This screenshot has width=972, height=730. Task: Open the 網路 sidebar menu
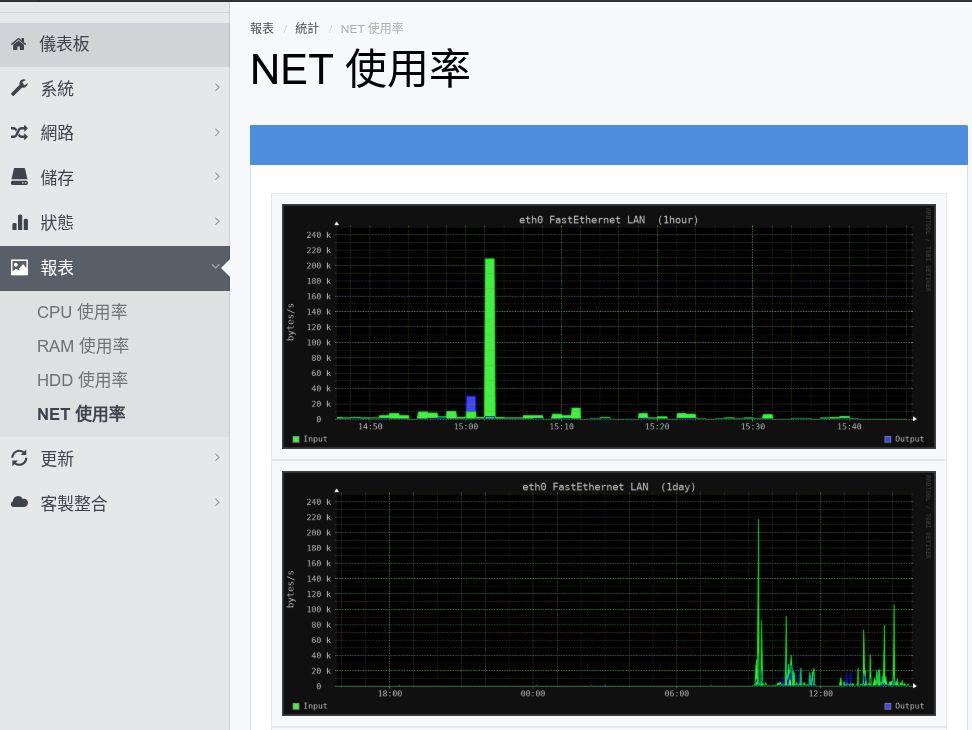click(115, 133)
